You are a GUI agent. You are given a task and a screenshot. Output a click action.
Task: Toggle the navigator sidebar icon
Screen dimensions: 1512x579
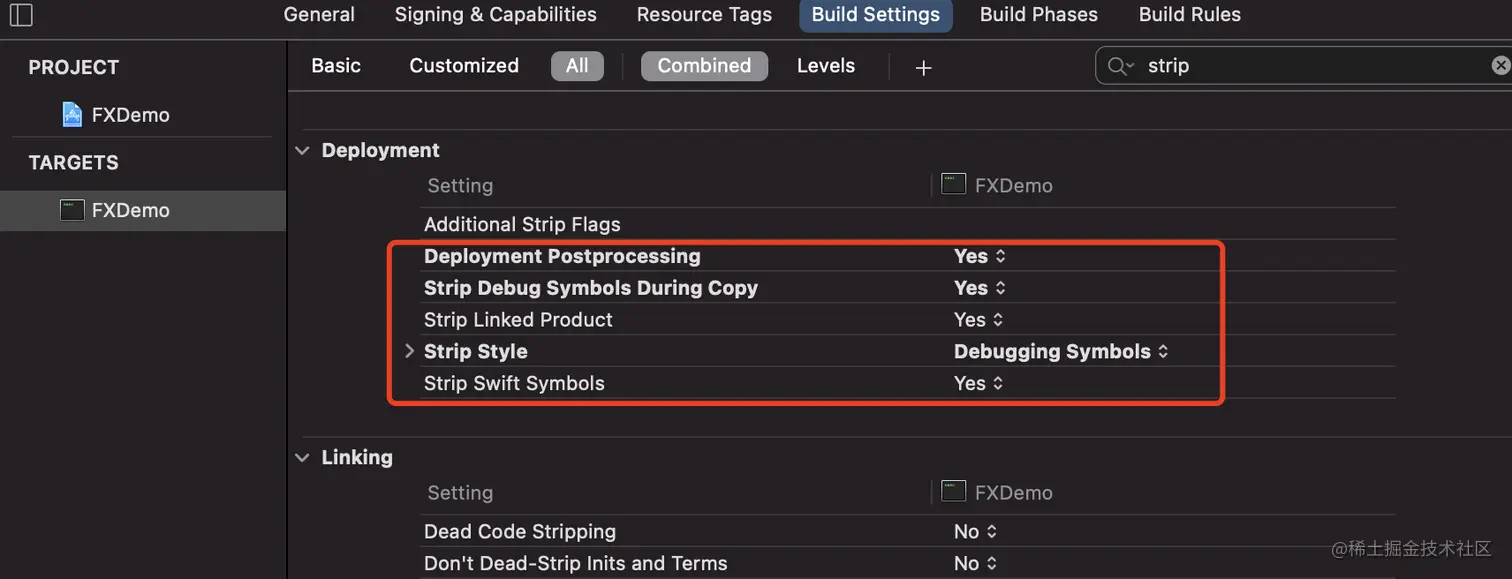point(21,15)
